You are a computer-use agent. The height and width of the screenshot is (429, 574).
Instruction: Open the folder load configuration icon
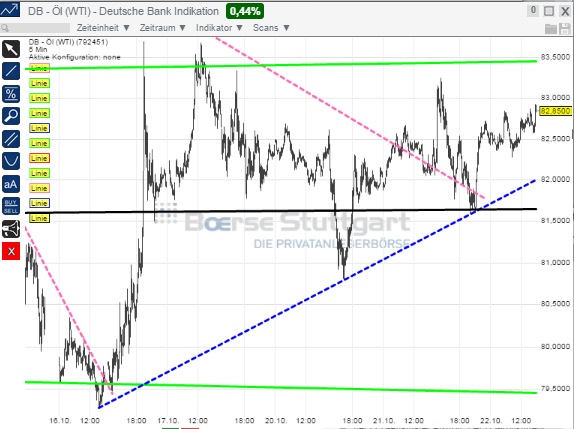point(551,29)
